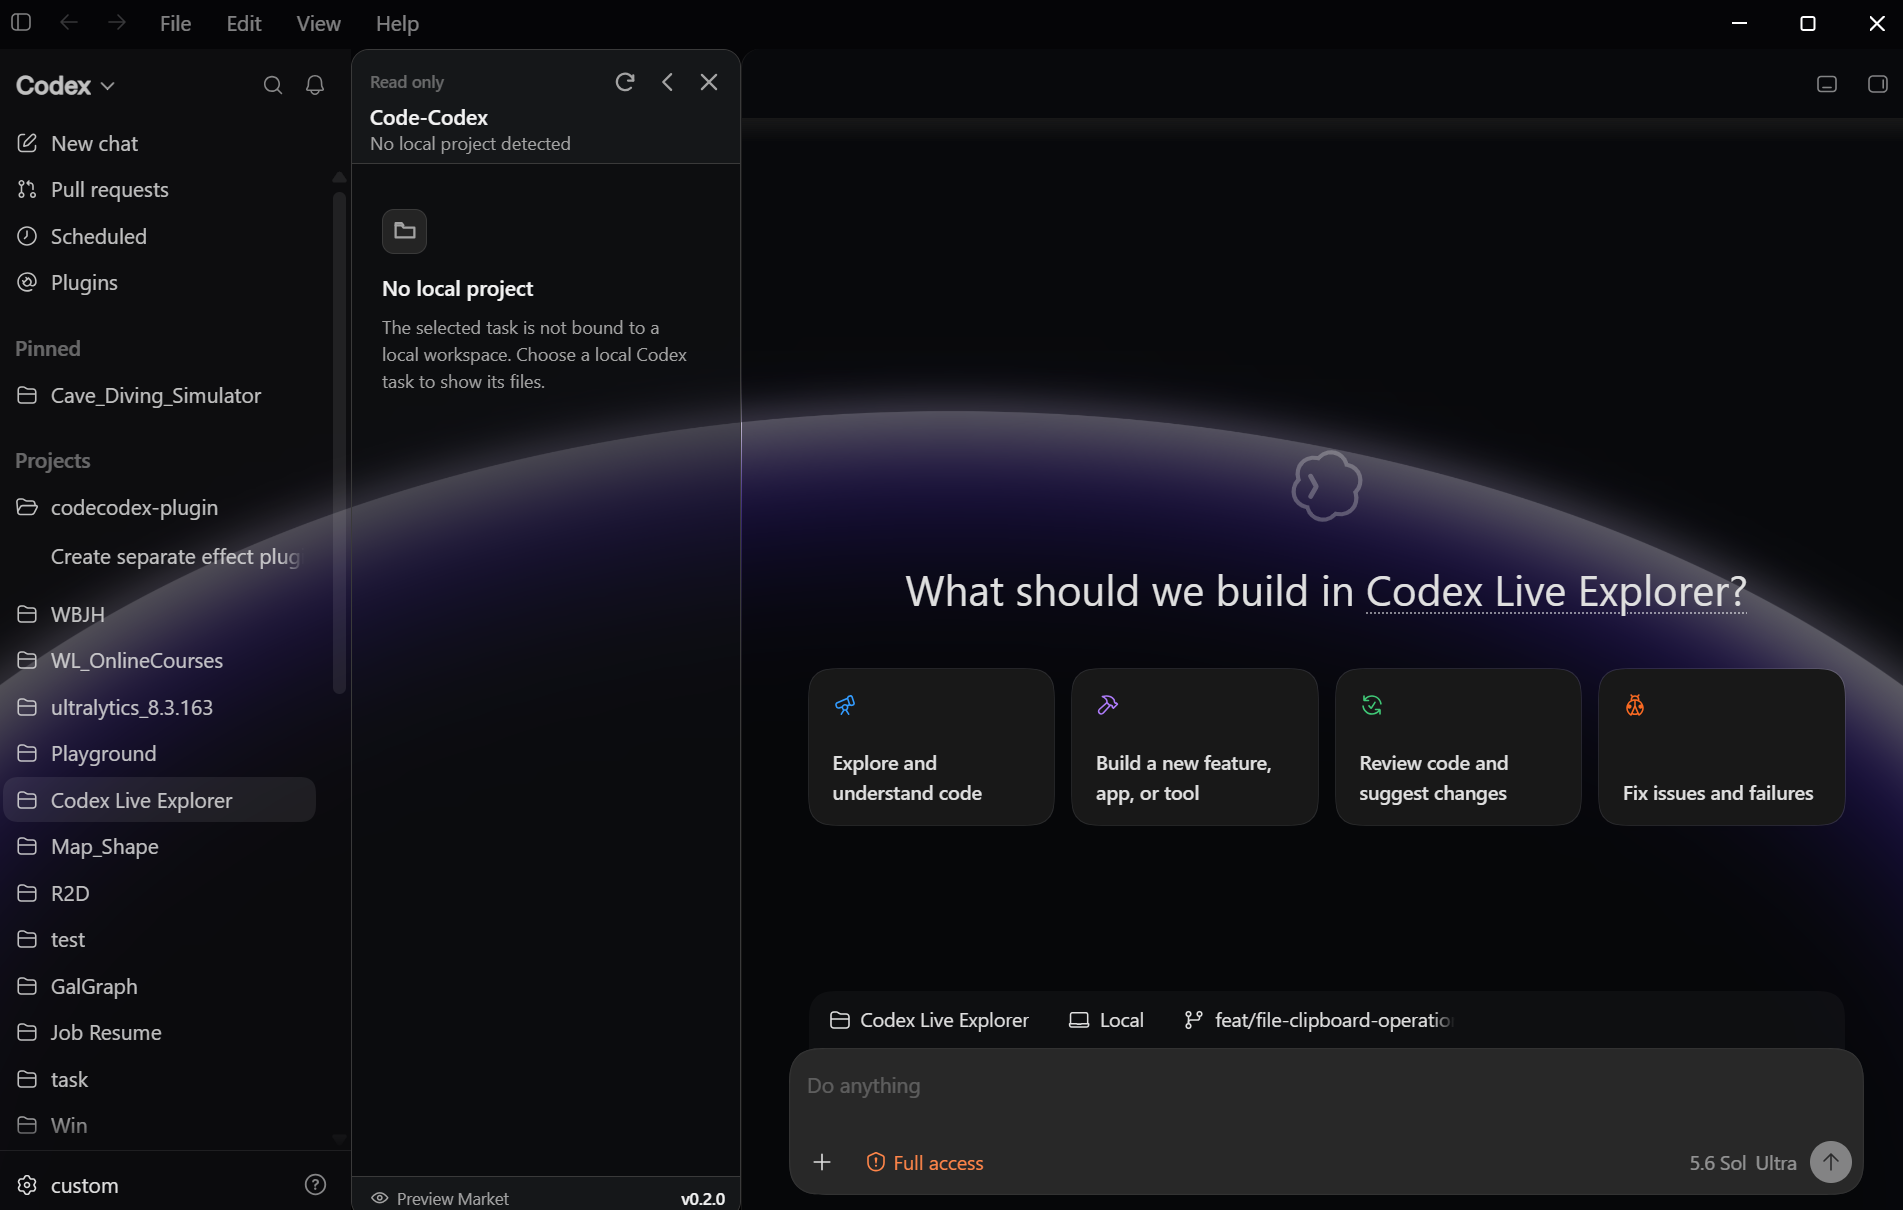This screenshot has width=1903, height=1210.
Task: Close the Code-Codex panel
Action: pyautogui.click(x=709, y=82)
